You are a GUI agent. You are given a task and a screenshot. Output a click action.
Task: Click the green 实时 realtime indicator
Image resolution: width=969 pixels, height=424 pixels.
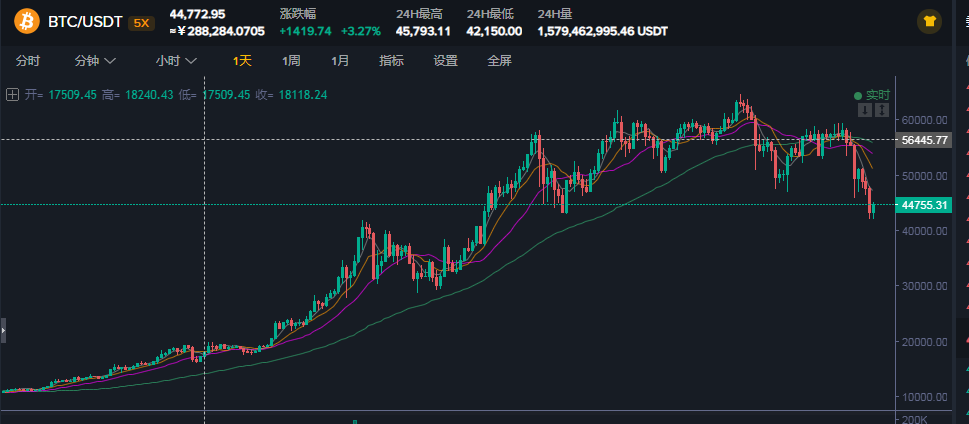(871, 95)
